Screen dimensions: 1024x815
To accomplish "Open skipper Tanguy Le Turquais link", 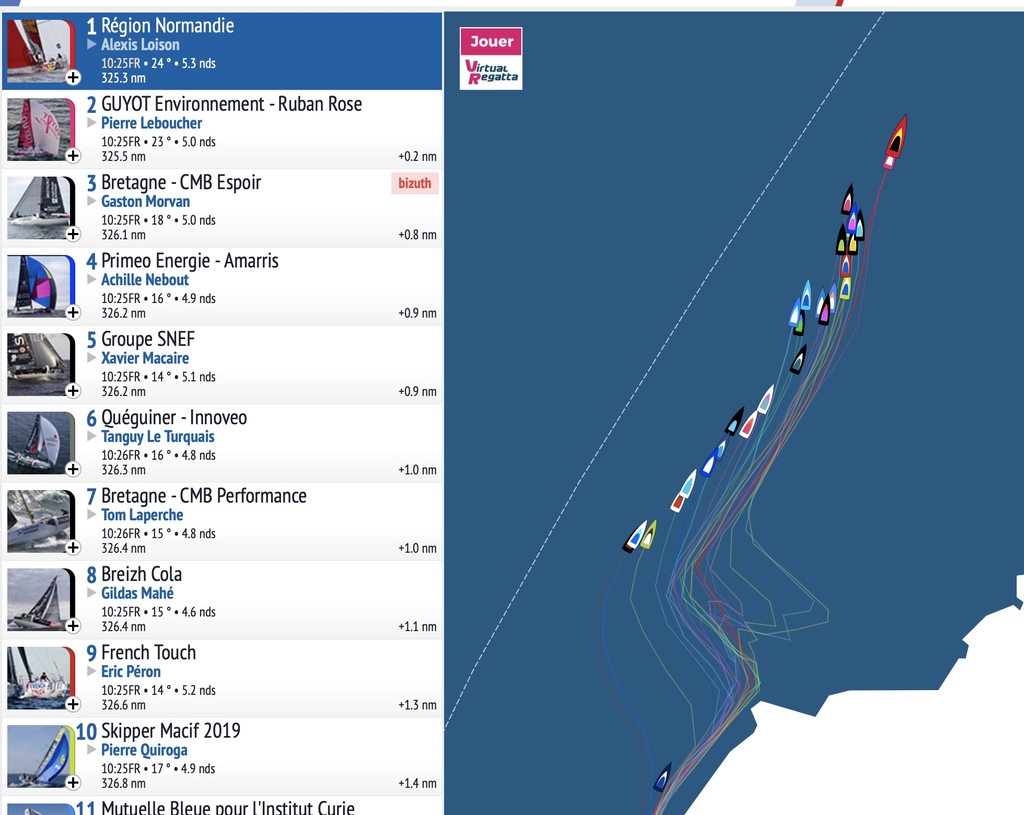I will pyautogui.click(x=158, y=436).
